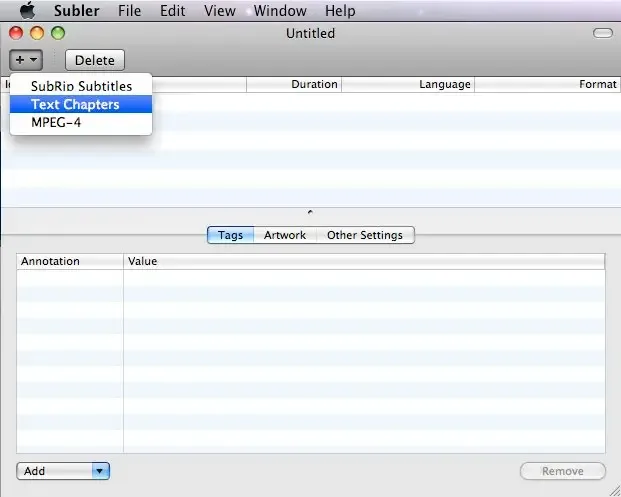Open the File menu
621x497 pixels.
click(x=129, y=11)
